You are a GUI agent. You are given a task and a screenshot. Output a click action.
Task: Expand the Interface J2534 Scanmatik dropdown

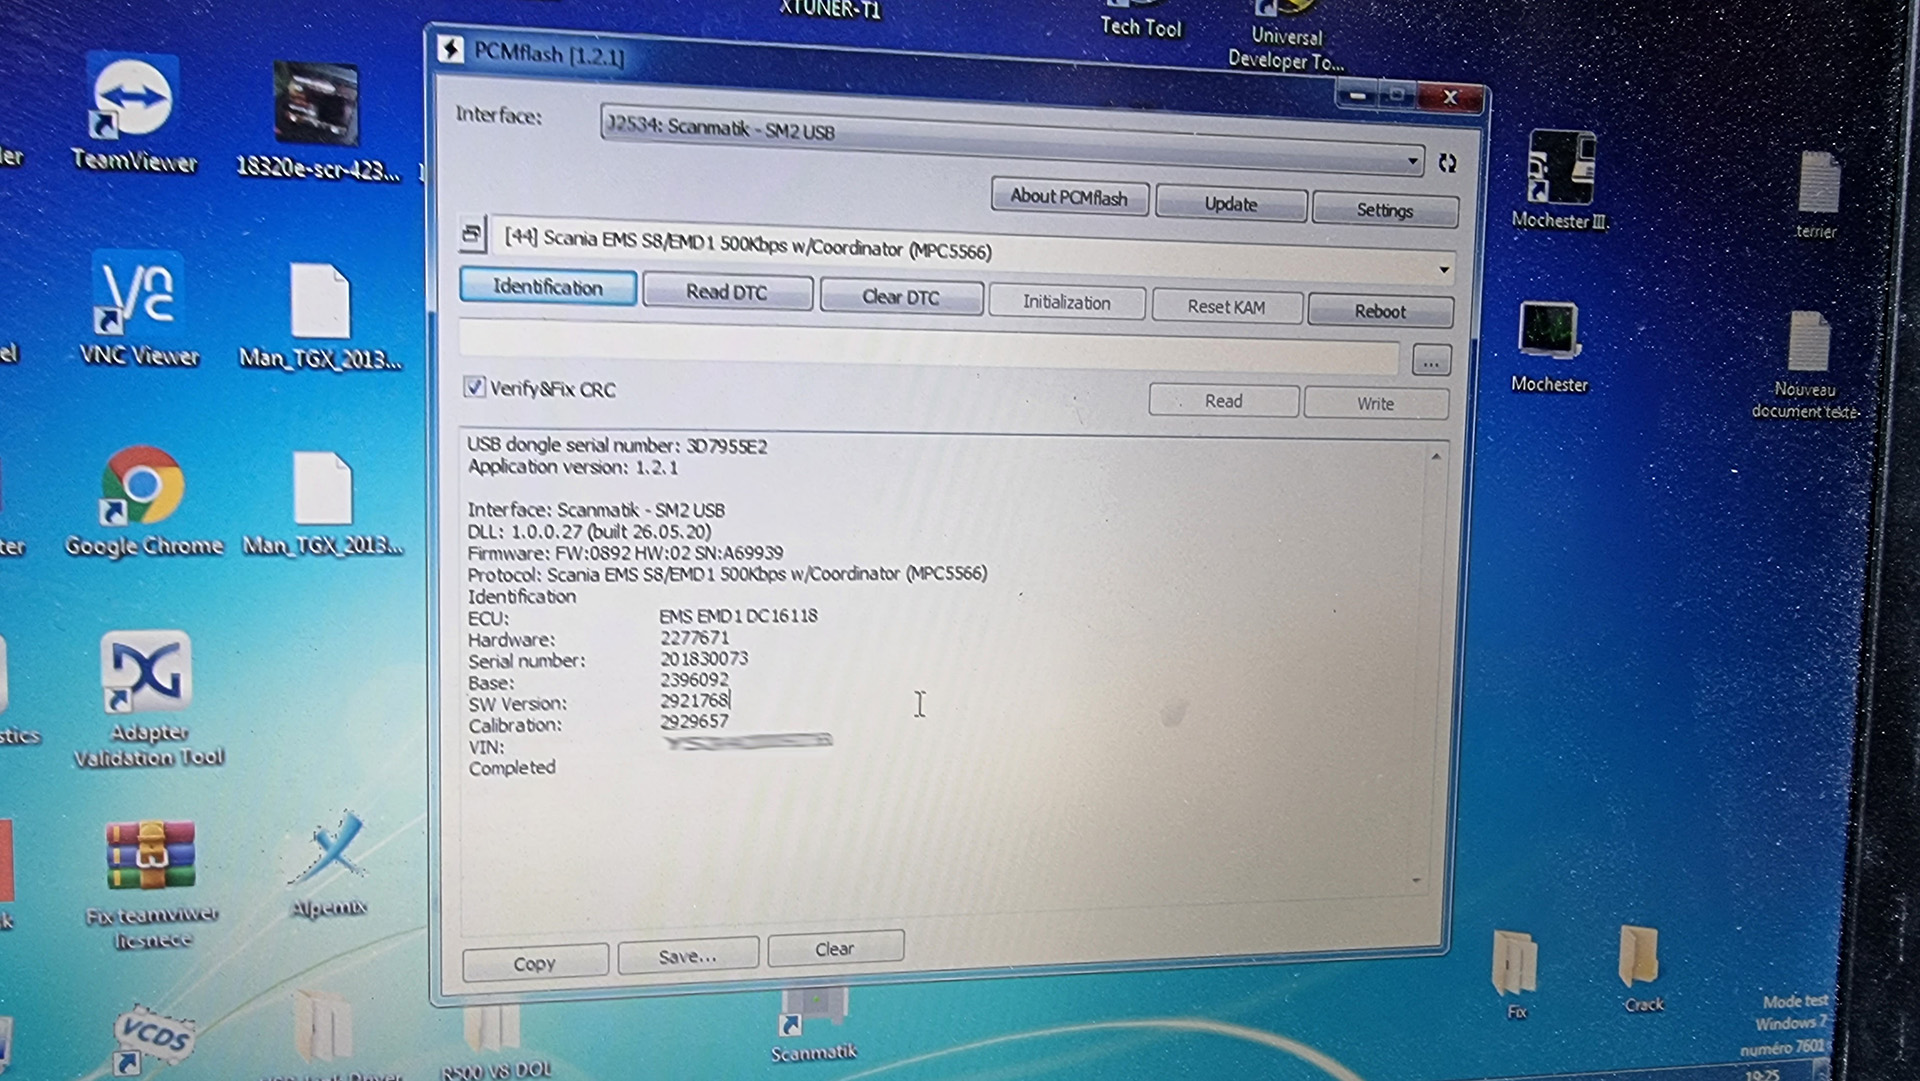1412,159
